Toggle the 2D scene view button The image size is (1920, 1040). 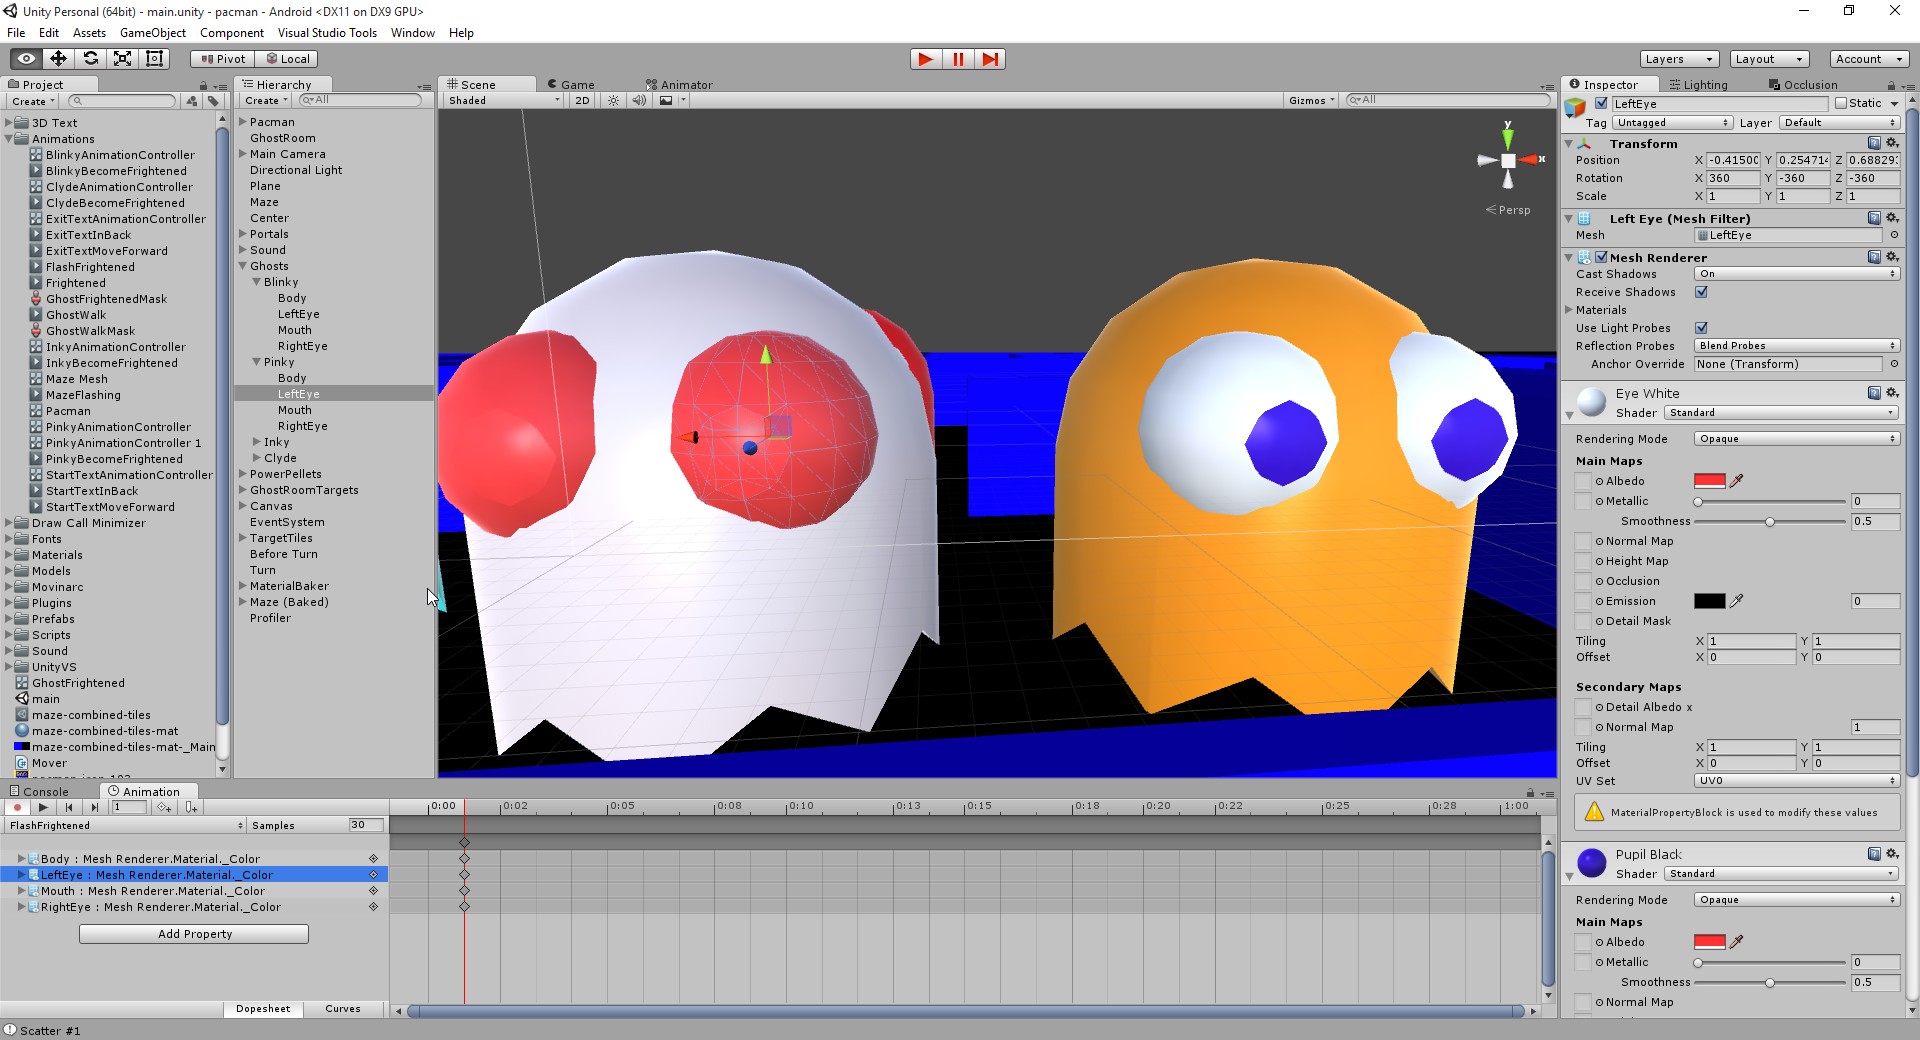coord(582,101)
